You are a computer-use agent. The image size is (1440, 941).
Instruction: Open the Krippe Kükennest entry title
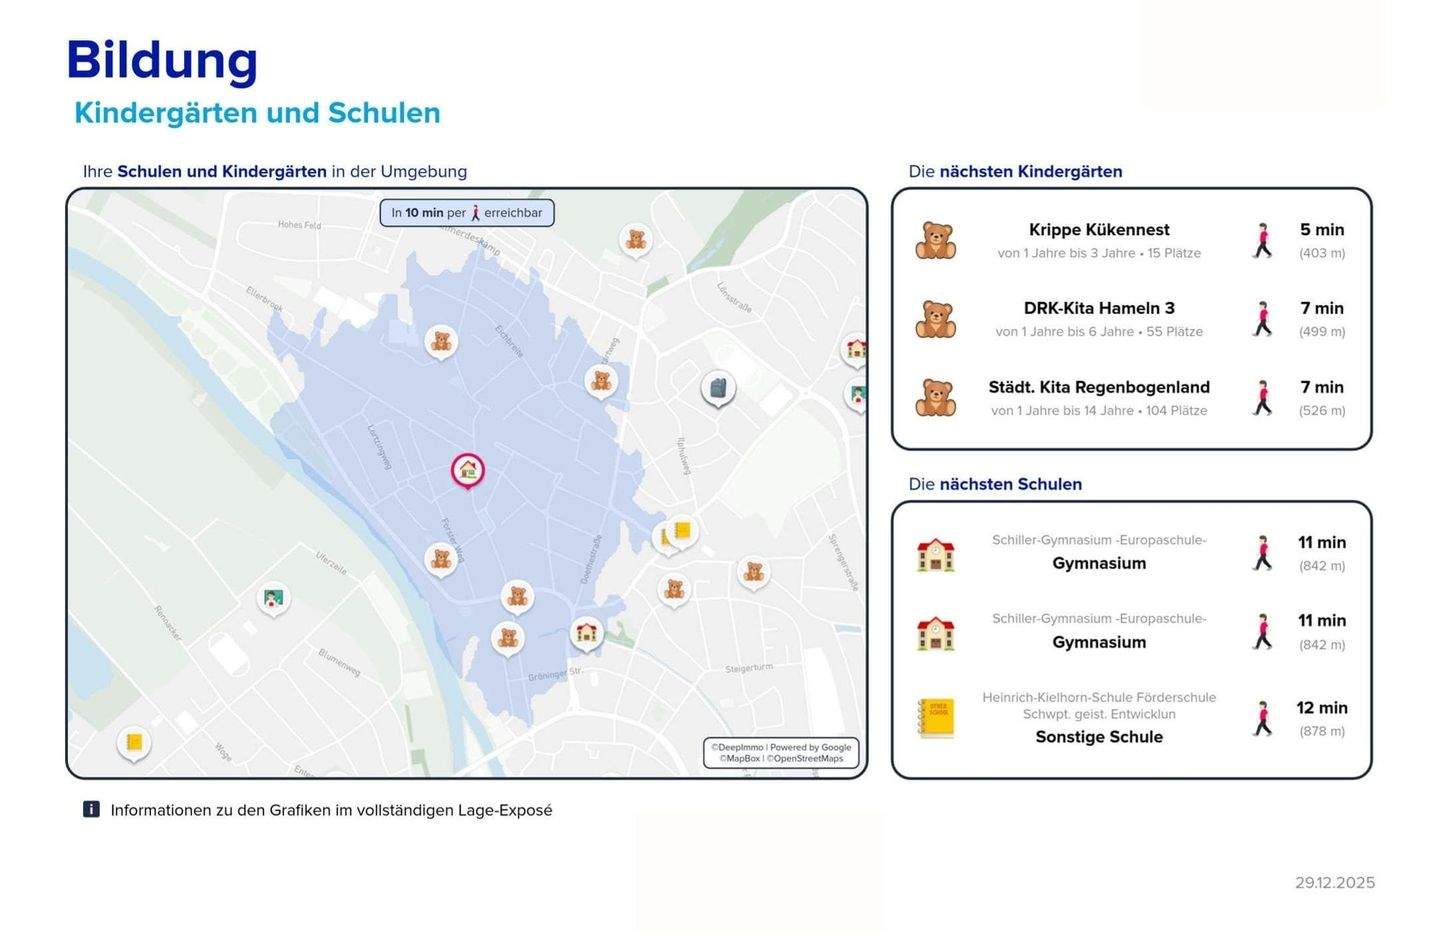point(1099,230)
